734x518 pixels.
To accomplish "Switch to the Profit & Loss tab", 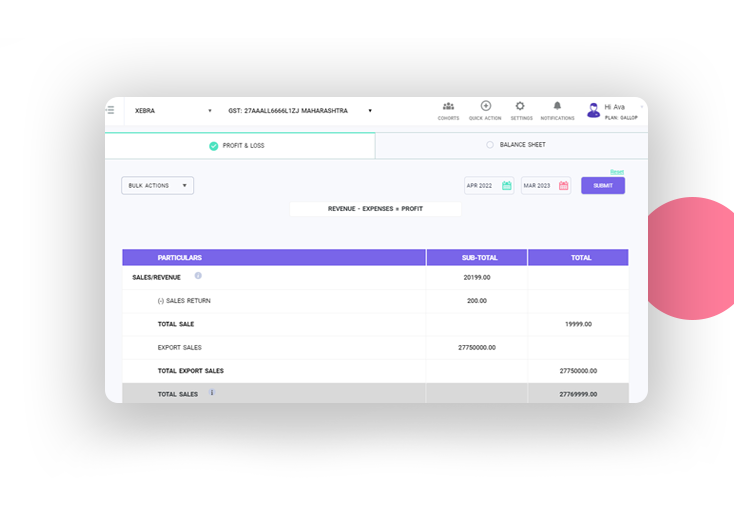I will (240, 146).
